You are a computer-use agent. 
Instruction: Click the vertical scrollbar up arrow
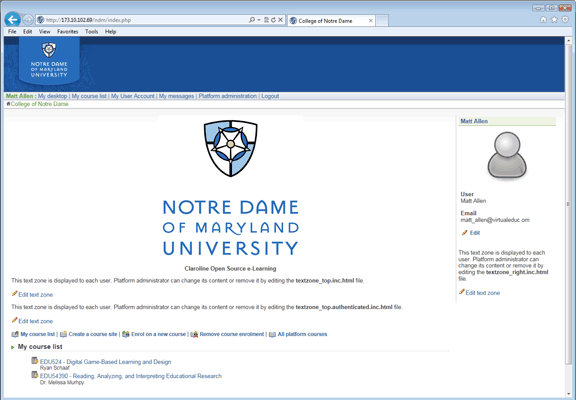(x=568, y=40)
